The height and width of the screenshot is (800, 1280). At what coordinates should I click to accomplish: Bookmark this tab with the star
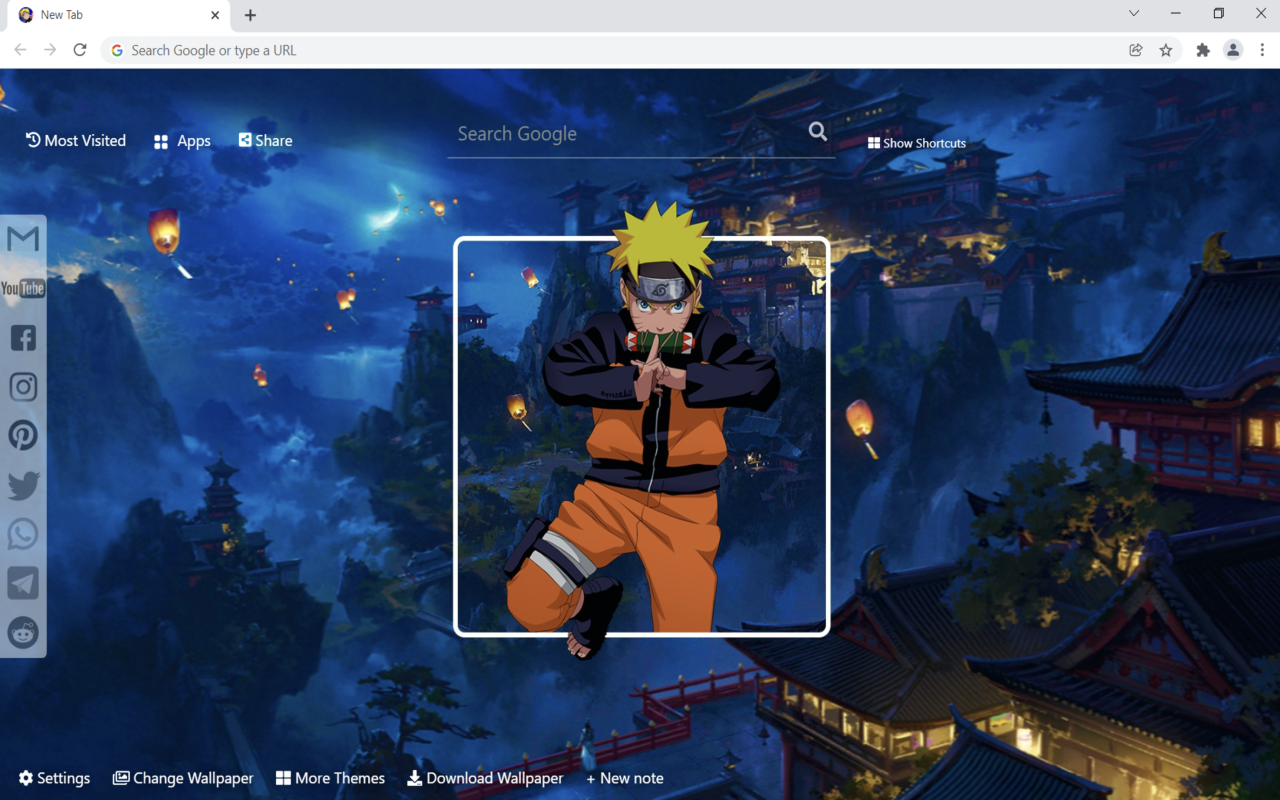(x=1166, y=50)
